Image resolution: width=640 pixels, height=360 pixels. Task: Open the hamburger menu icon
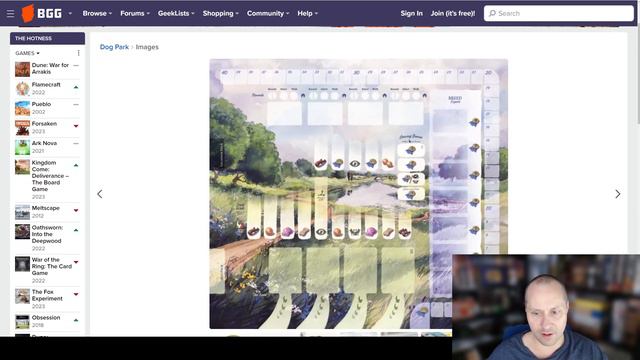[x=10, y=13]
